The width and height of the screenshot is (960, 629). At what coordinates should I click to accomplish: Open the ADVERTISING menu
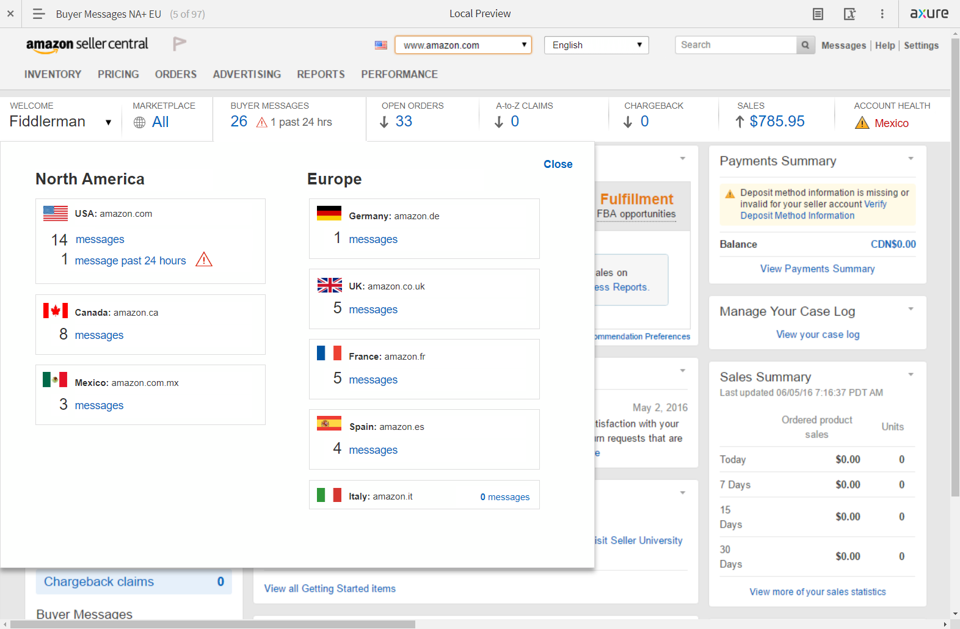247,74
